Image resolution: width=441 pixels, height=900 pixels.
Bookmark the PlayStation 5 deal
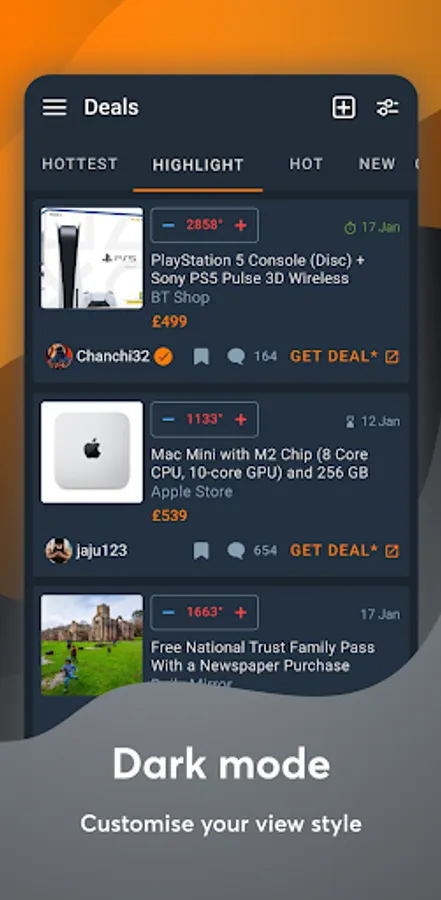pyautogui.click(x=200, y=356)
